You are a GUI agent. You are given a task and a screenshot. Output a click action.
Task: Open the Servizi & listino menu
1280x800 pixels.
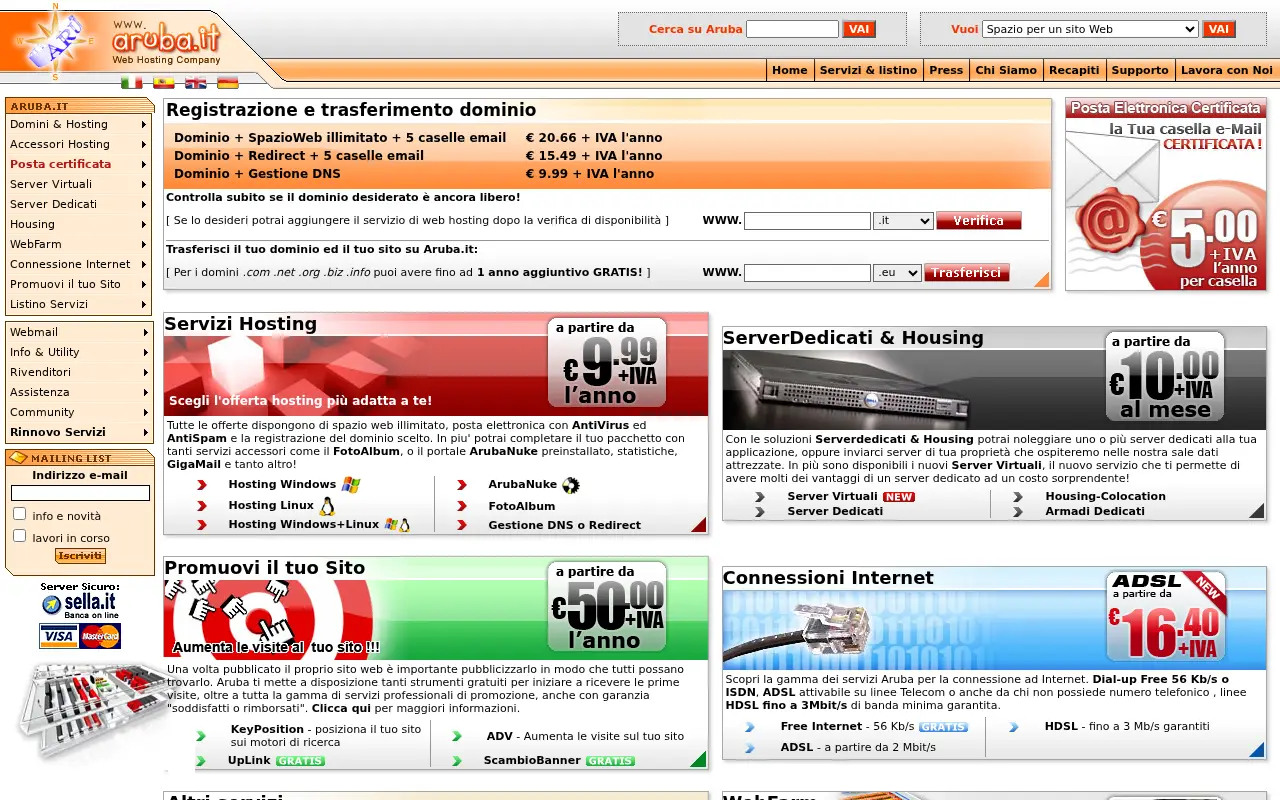tap(868, 70)
